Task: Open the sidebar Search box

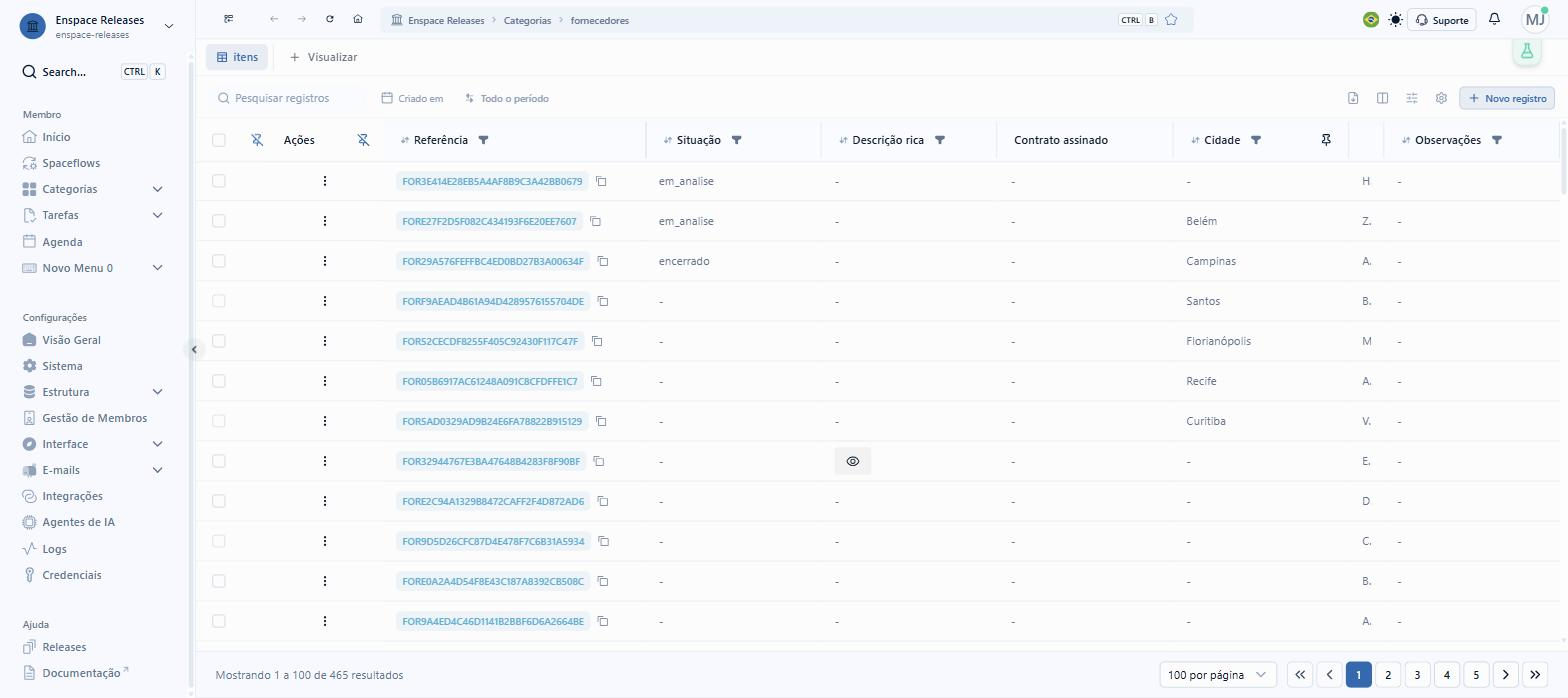Action: pyautogui.click(x=94, y=72)
